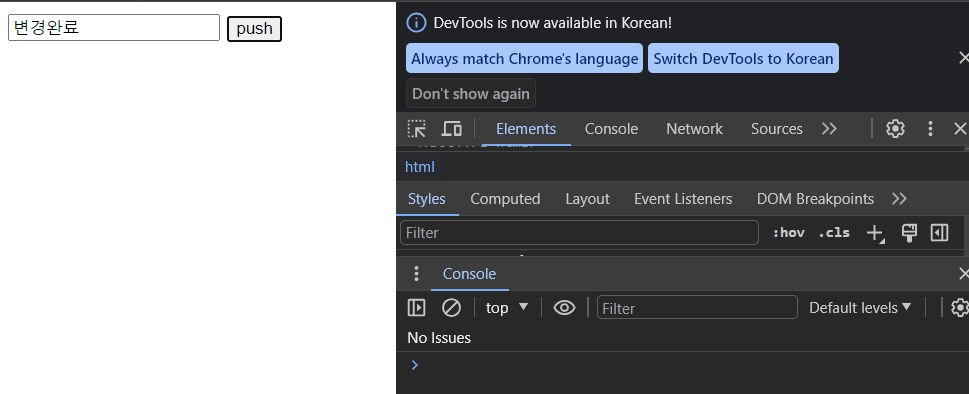The width and height of the screenshot is (969, 394).
Task: Focus the console Filter field
Action: [697, 308]
